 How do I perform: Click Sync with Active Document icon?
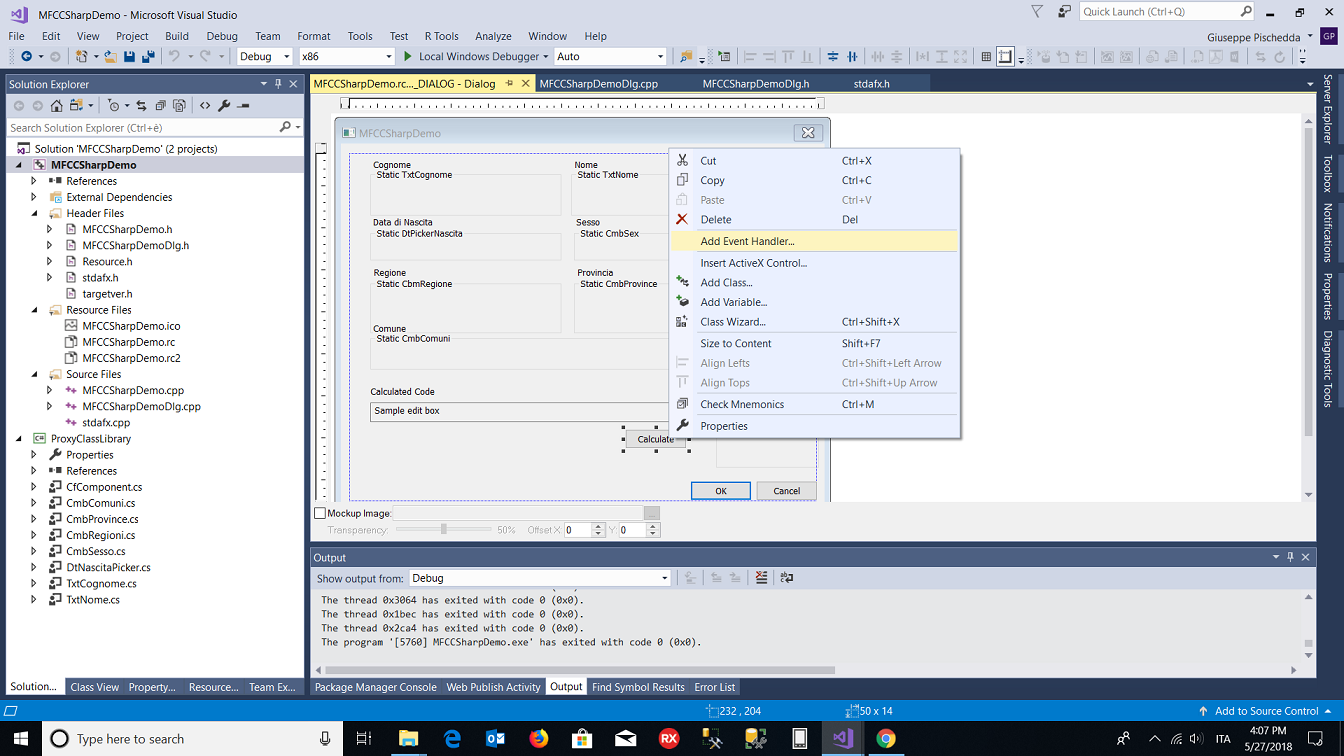pos(142,105)
